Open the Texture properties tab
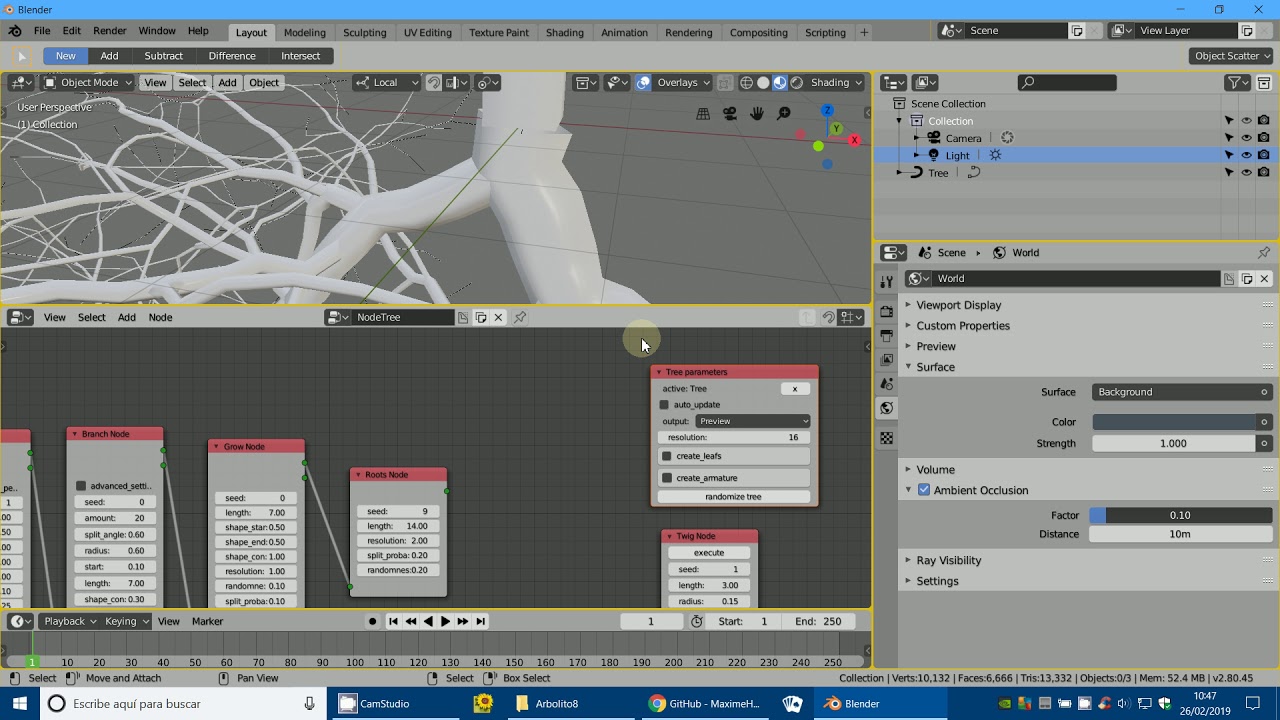Image resolution: width=1280 pixels, height=720 pixels. tap(886, 438)
